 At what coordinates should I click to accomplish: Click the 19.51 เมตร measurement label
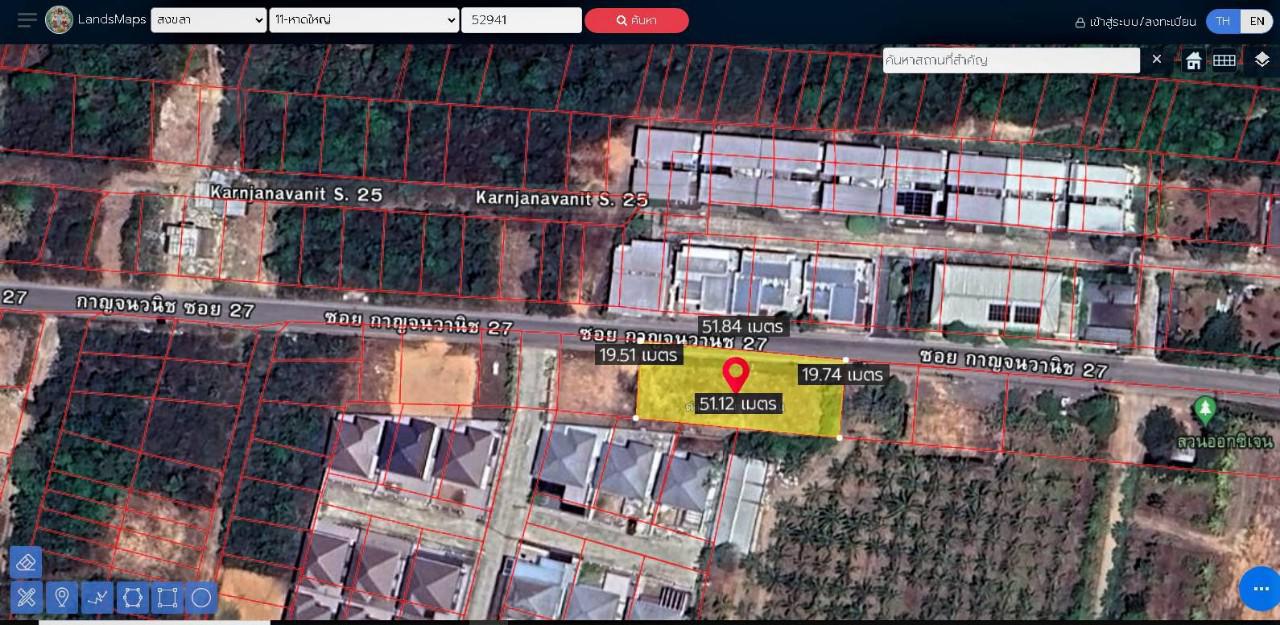point(639,355)
